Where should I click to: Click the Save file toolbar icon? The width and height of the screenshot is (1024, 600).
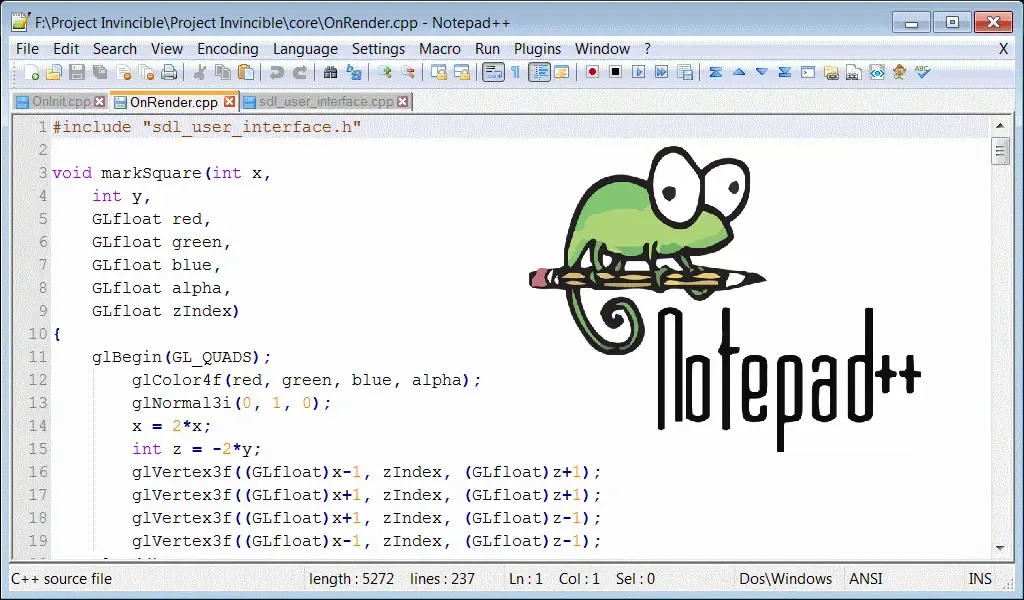pyautogui.click(x=76, y=72)
